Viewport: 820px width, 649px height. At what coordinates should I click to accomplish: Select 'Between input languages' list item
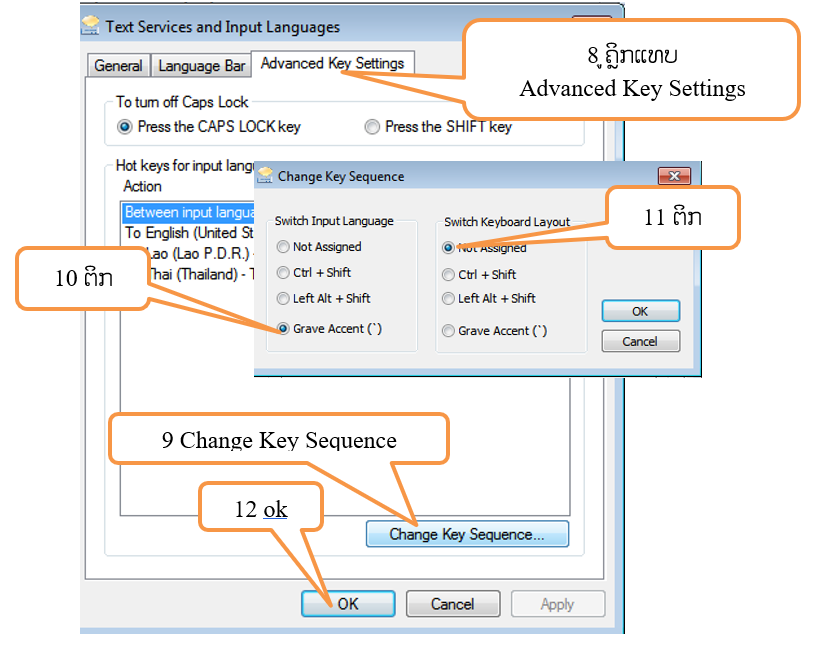188,212
